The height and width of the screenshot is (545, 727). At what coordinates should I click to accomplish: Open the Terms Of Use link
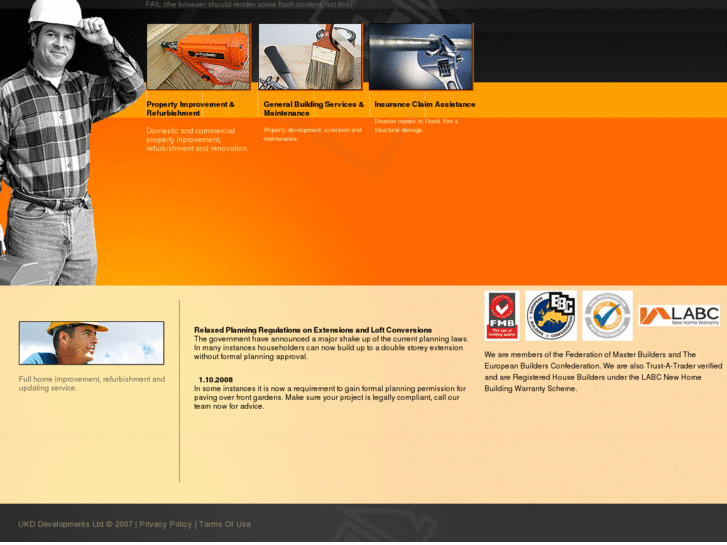coord(225,524)
